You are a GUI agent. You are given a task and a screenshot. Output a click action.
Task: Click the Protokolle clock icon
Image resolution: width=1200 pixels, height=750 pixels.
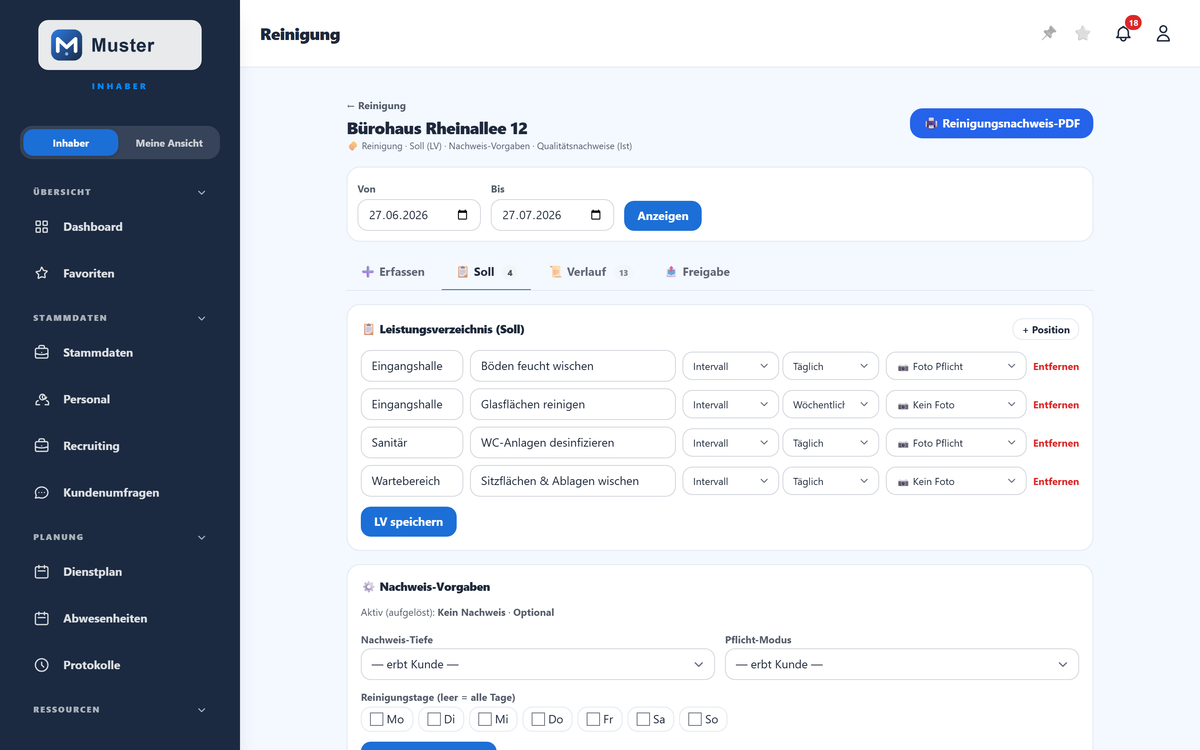(42, 665)
